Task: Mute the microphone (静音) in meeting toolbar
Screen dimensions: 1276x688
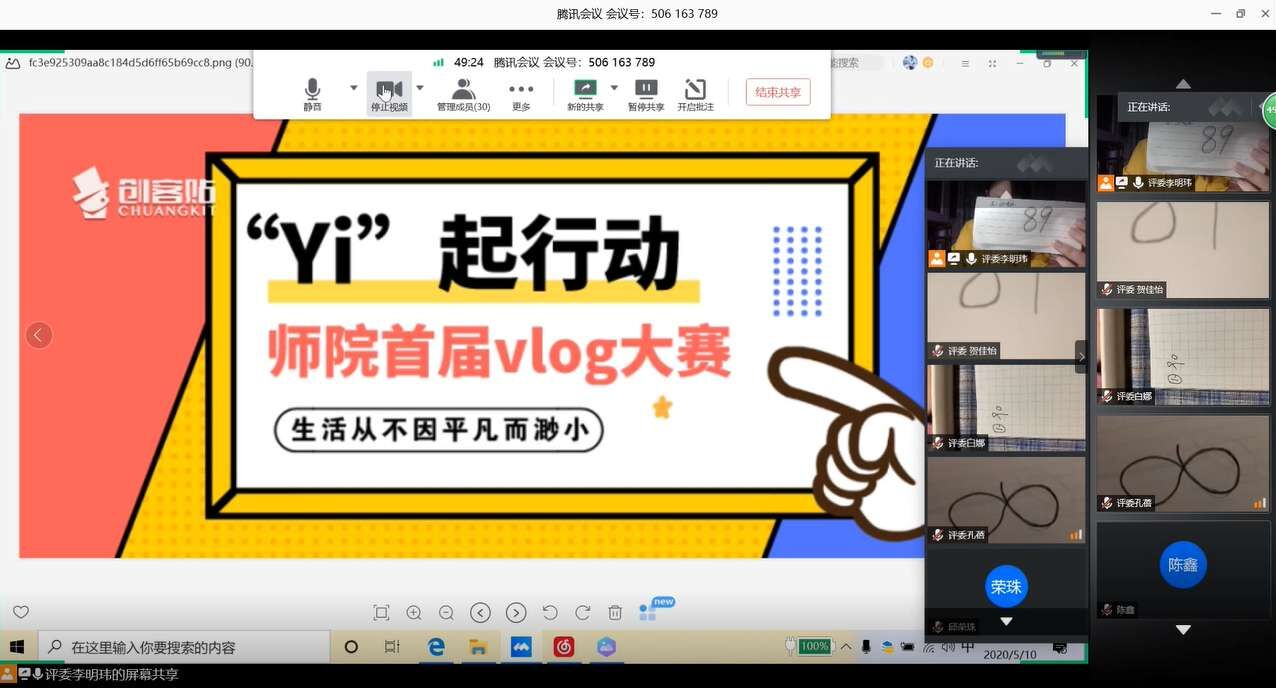Action: pyautogui.click(x=313, y=93)
